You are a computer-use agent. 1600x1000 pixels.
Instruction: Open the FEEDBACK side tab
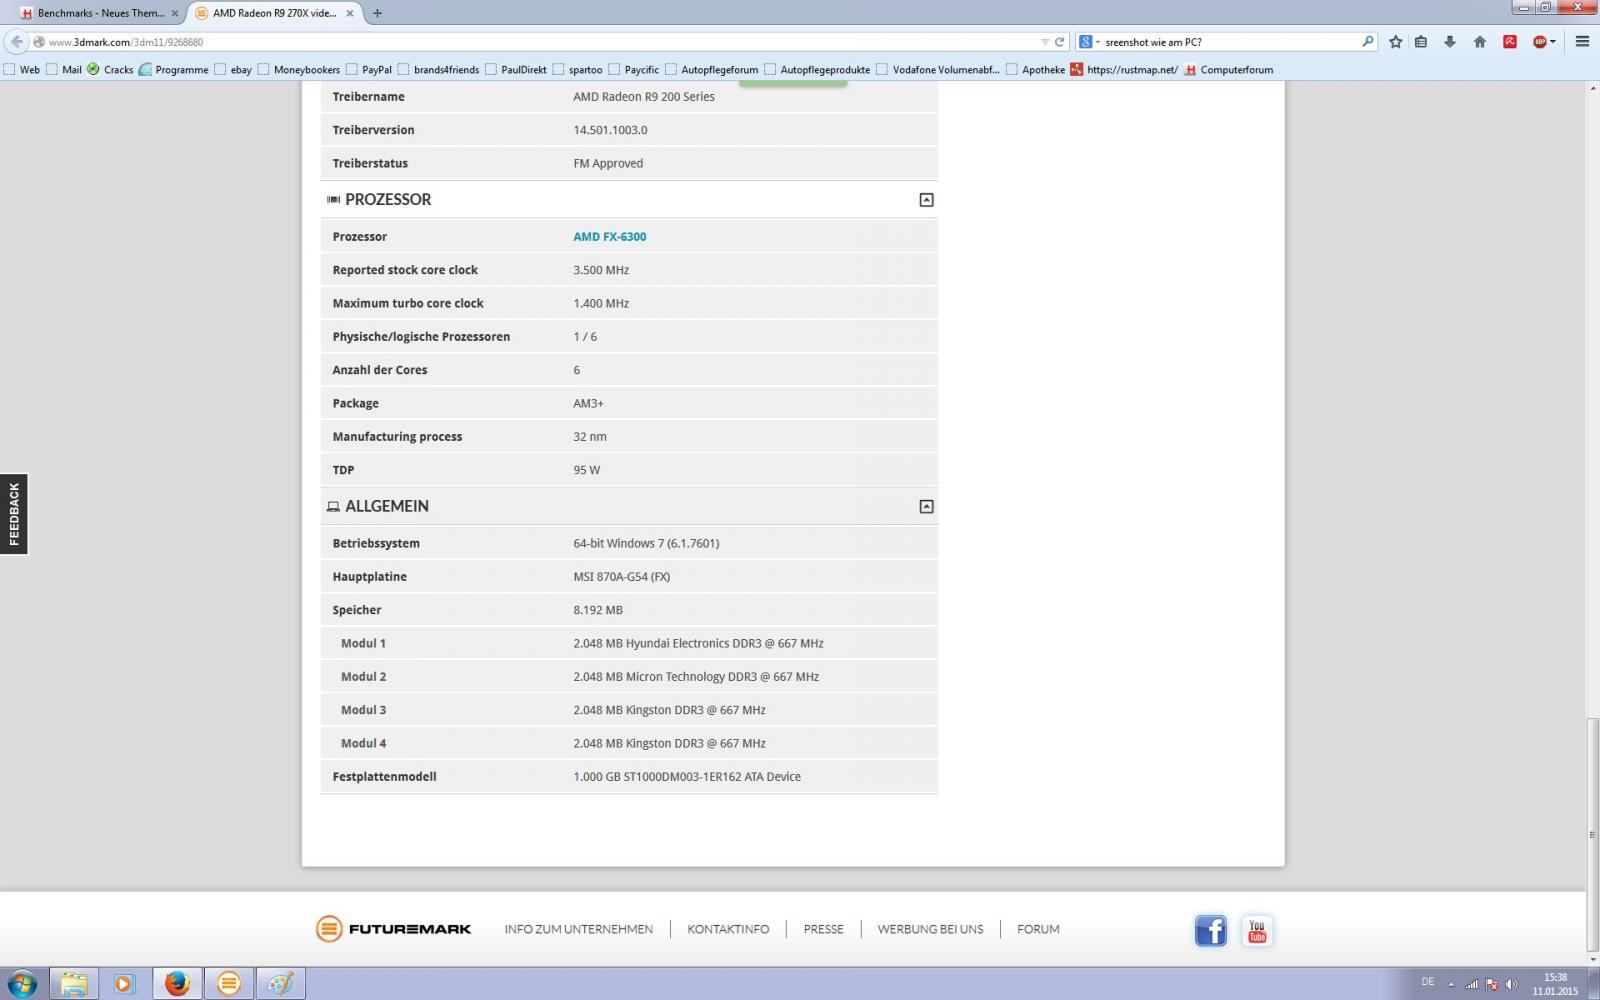tap(14, 514)
